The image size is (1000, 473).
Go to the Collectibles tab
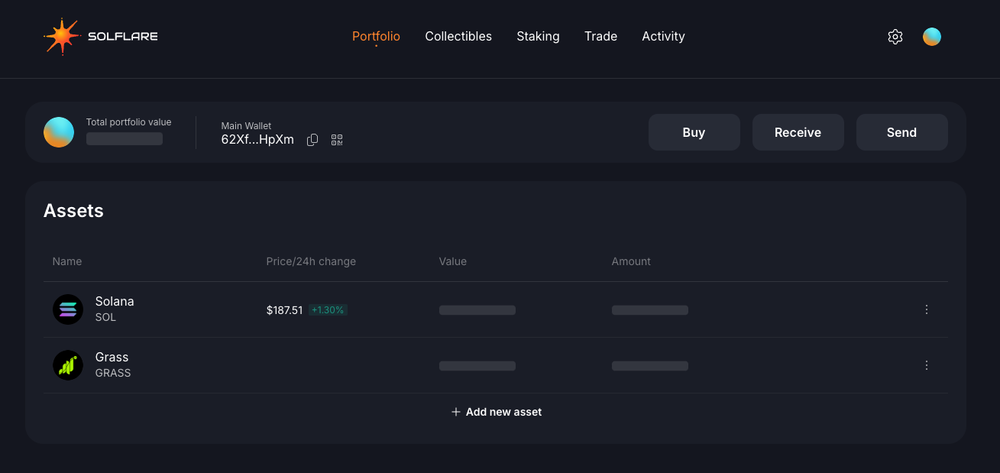(x=458, y=36)
